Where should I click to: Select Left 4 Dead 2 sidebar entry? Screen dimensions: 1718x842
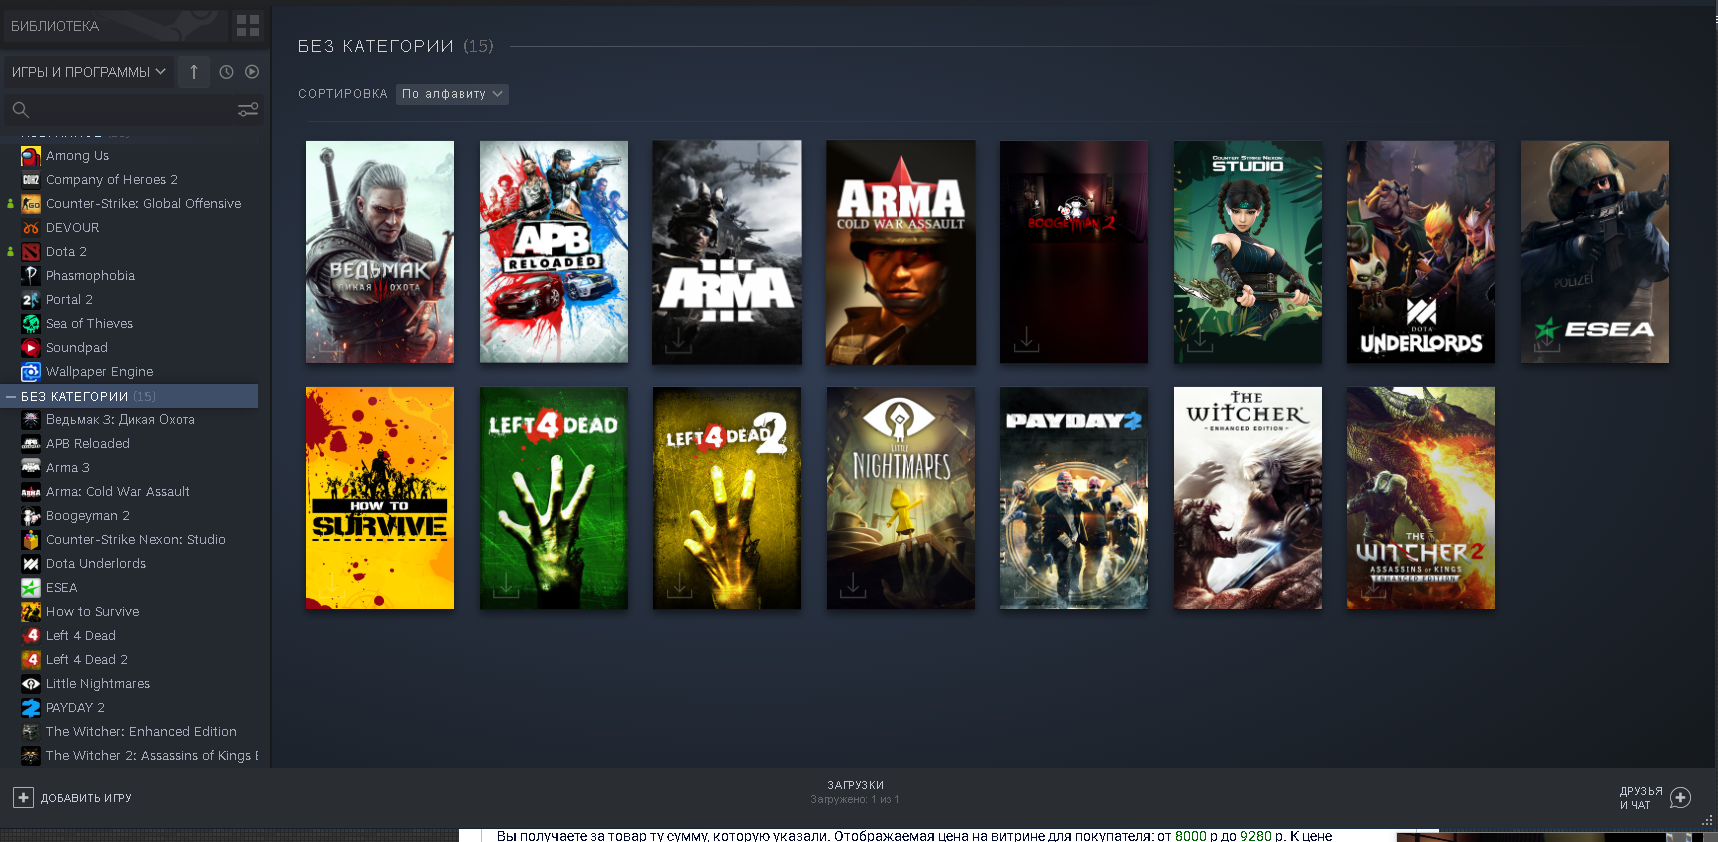(86, 660)
